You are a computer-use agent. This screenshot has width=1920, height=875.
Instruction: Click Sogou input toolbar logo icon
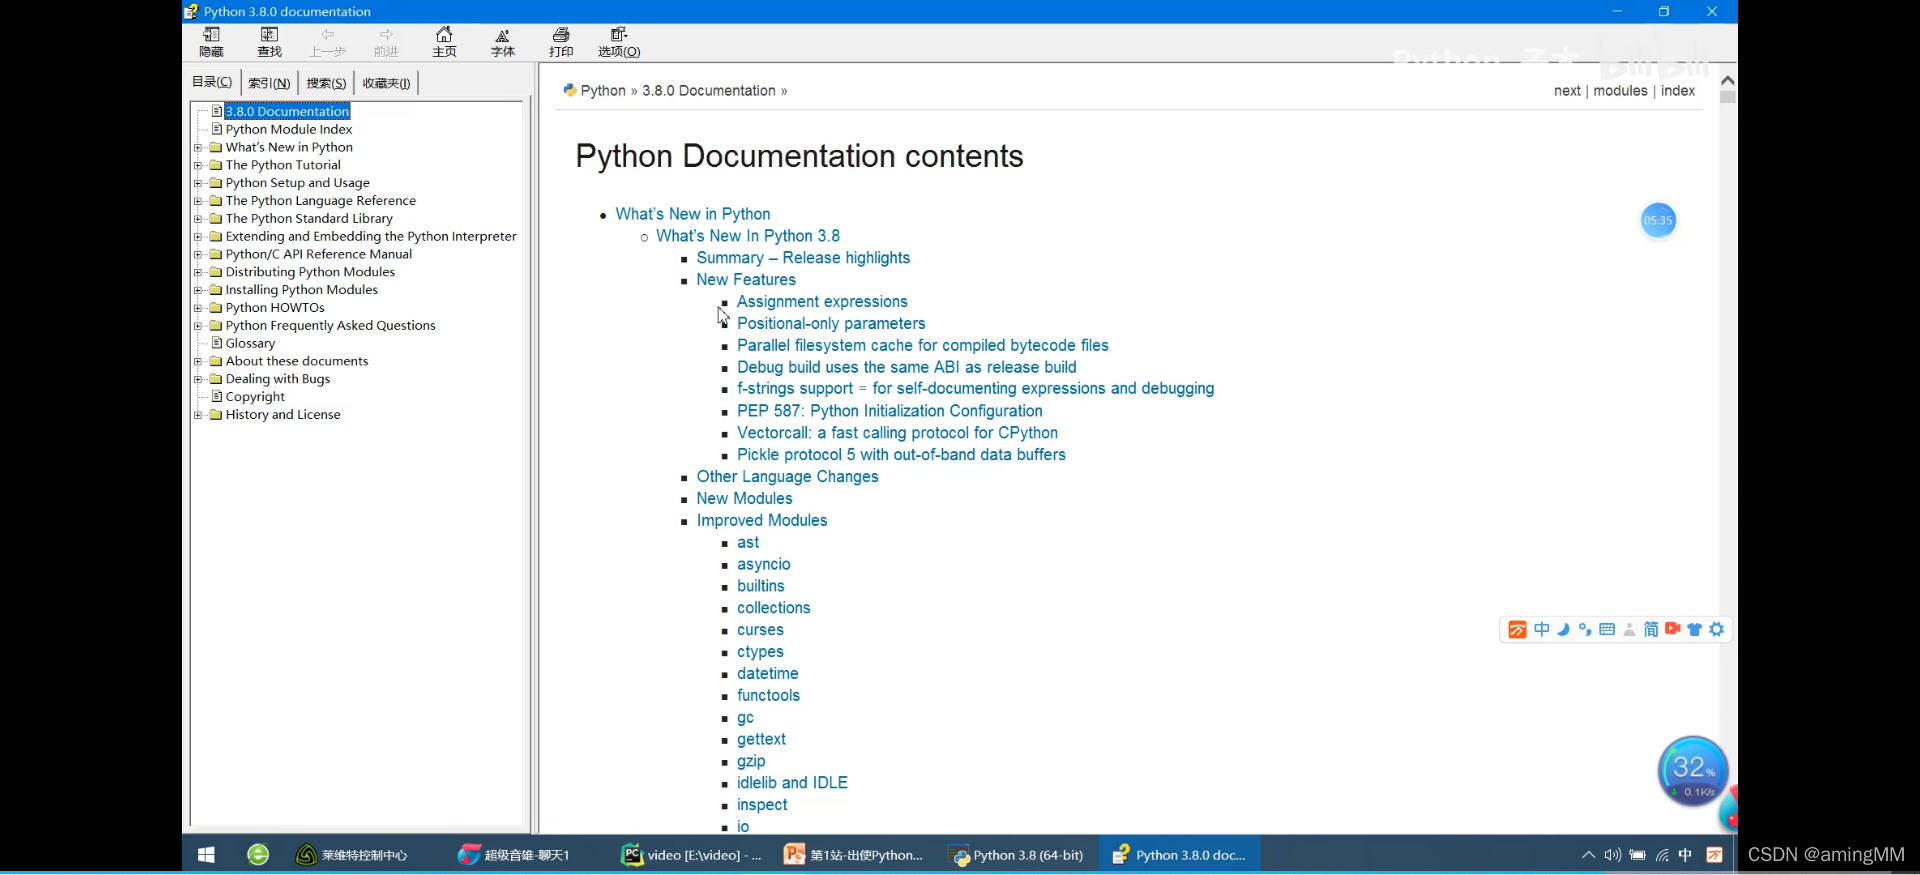tap(1517, 630)
